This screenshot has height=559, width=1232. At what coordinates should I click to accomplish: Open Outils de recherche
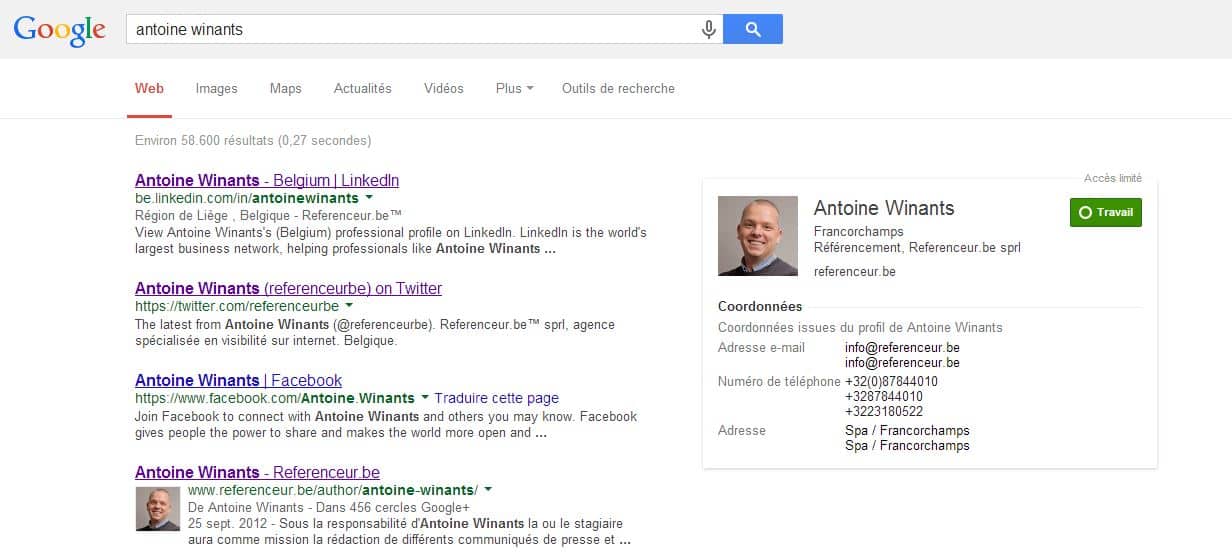[x=618, y=88]
